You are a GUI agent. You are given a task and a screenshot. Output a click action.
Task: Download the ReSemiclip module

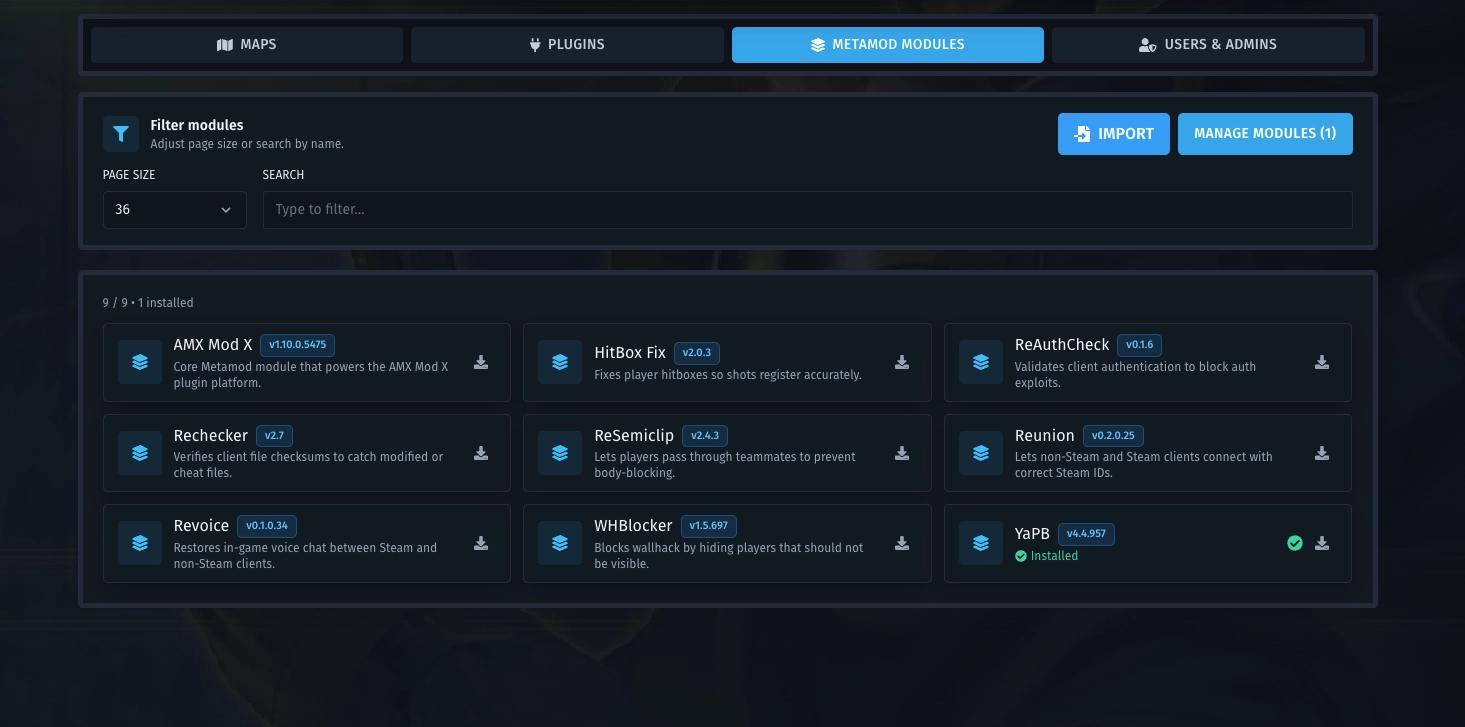[902, 453]
